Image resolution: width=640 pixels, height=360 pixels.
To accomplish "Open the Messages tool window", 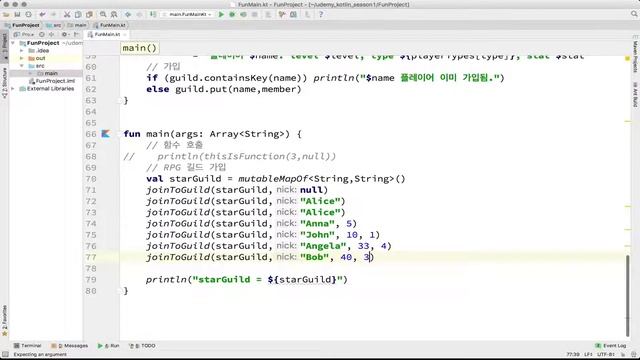I will pyautogui.click(x=70, y=346).
